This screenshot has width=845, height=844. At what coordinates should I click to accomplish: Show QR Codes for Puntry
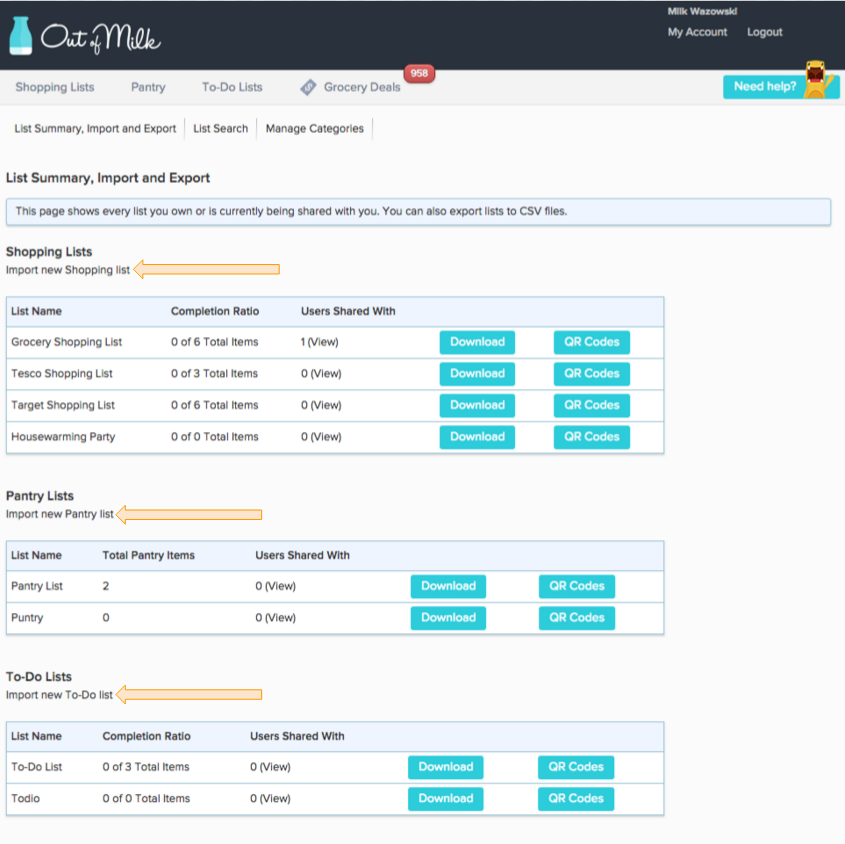pos(577,618)
